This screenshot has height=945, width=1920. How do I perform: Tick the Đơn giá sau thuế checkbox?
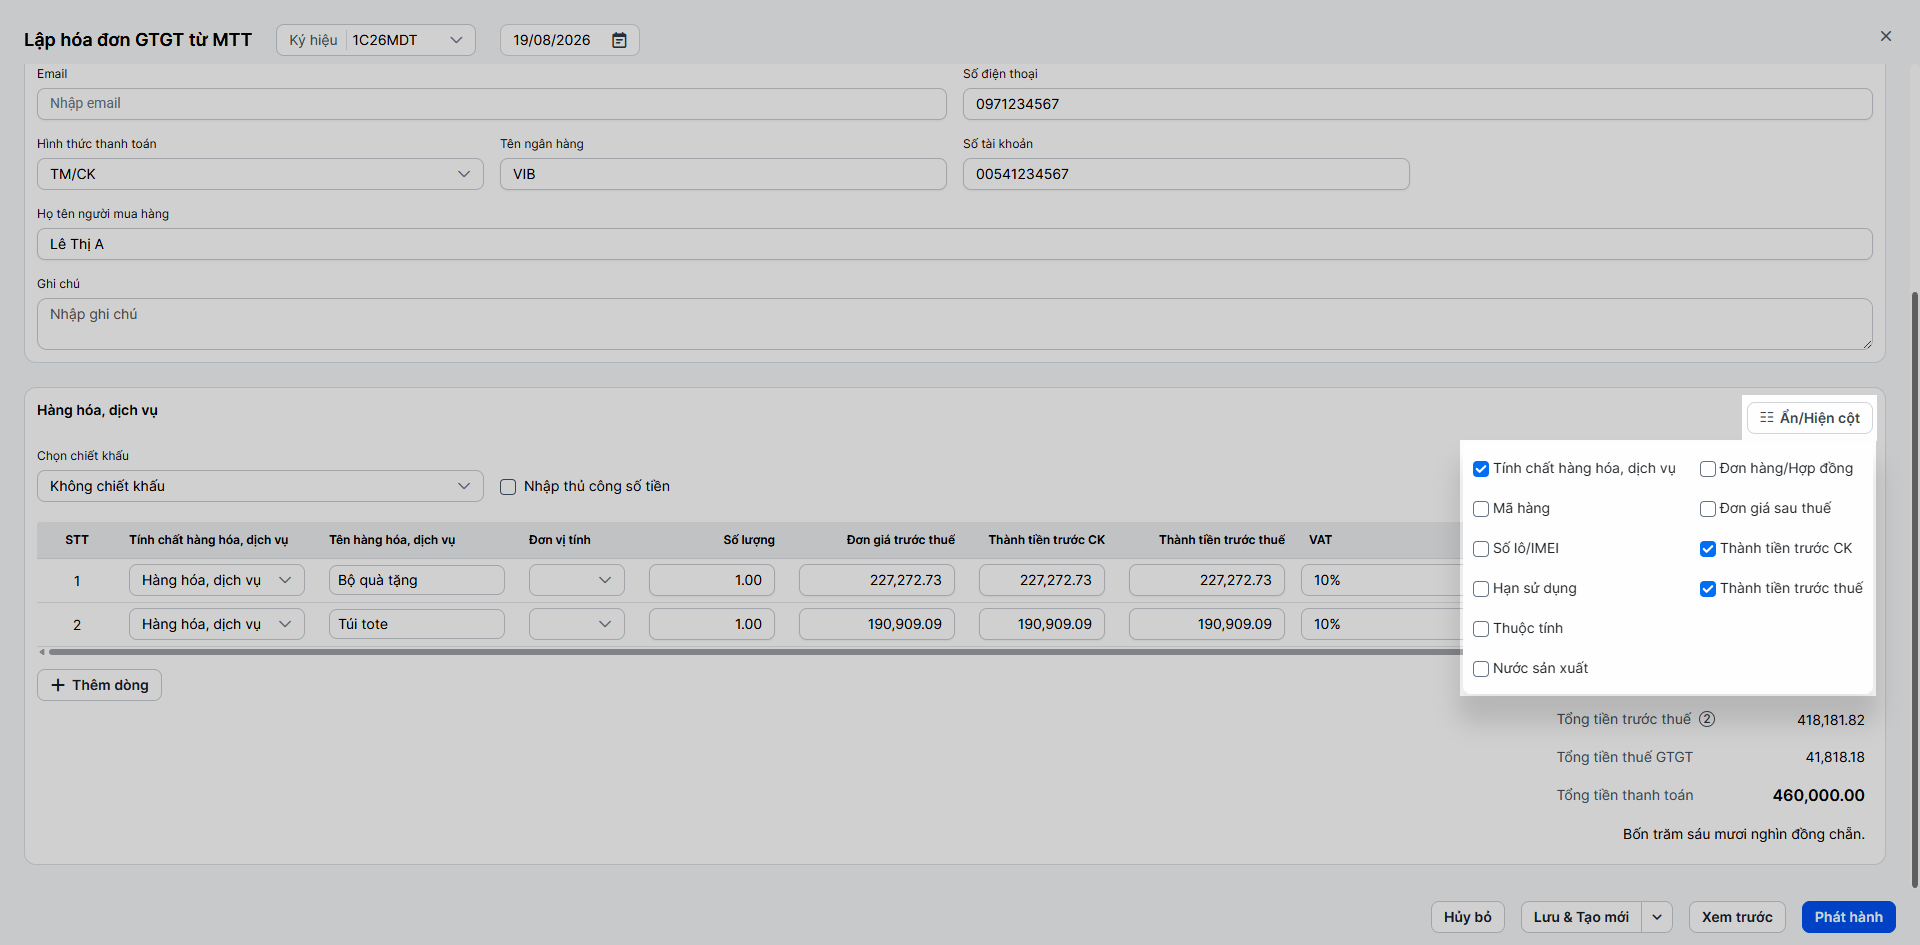click(1708, 509)
